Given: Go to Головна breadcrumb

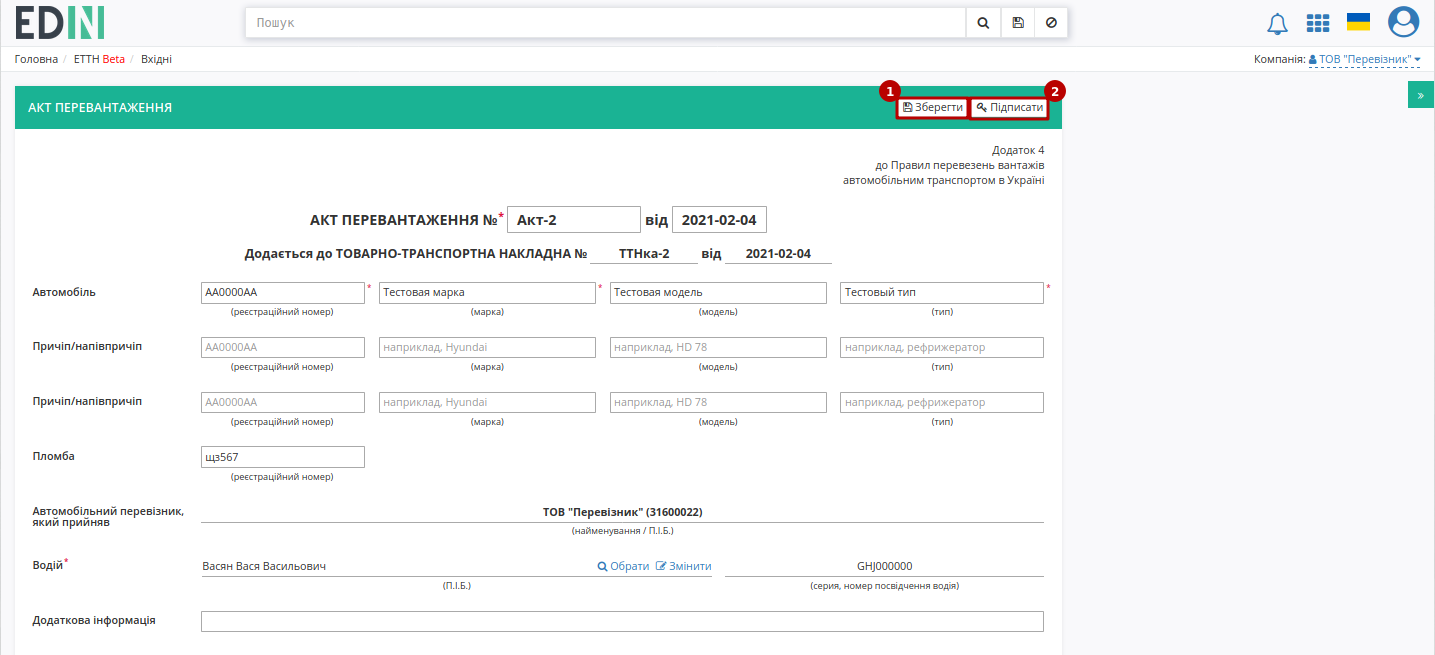Looking at the screenshot, I should point(36,59).
